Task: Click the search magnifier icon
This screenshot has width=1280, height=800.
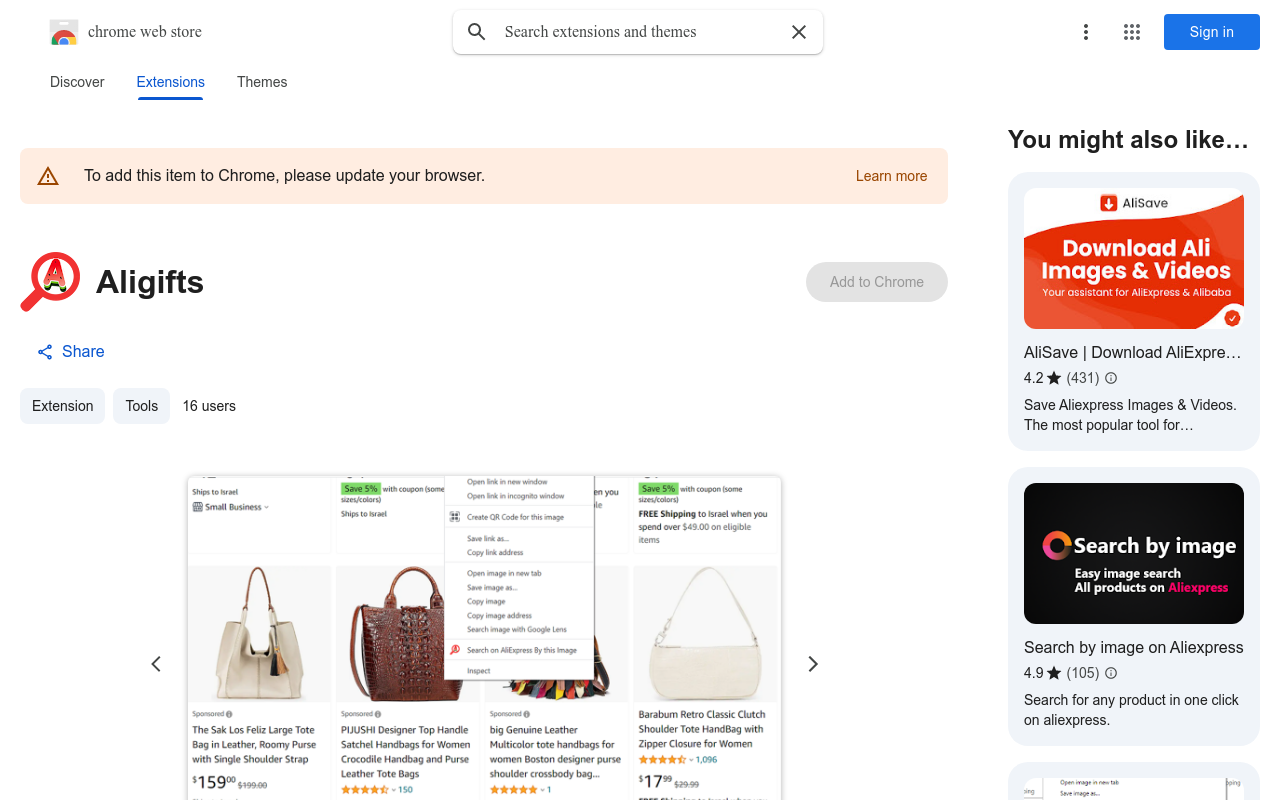Action: pos(477,32)
